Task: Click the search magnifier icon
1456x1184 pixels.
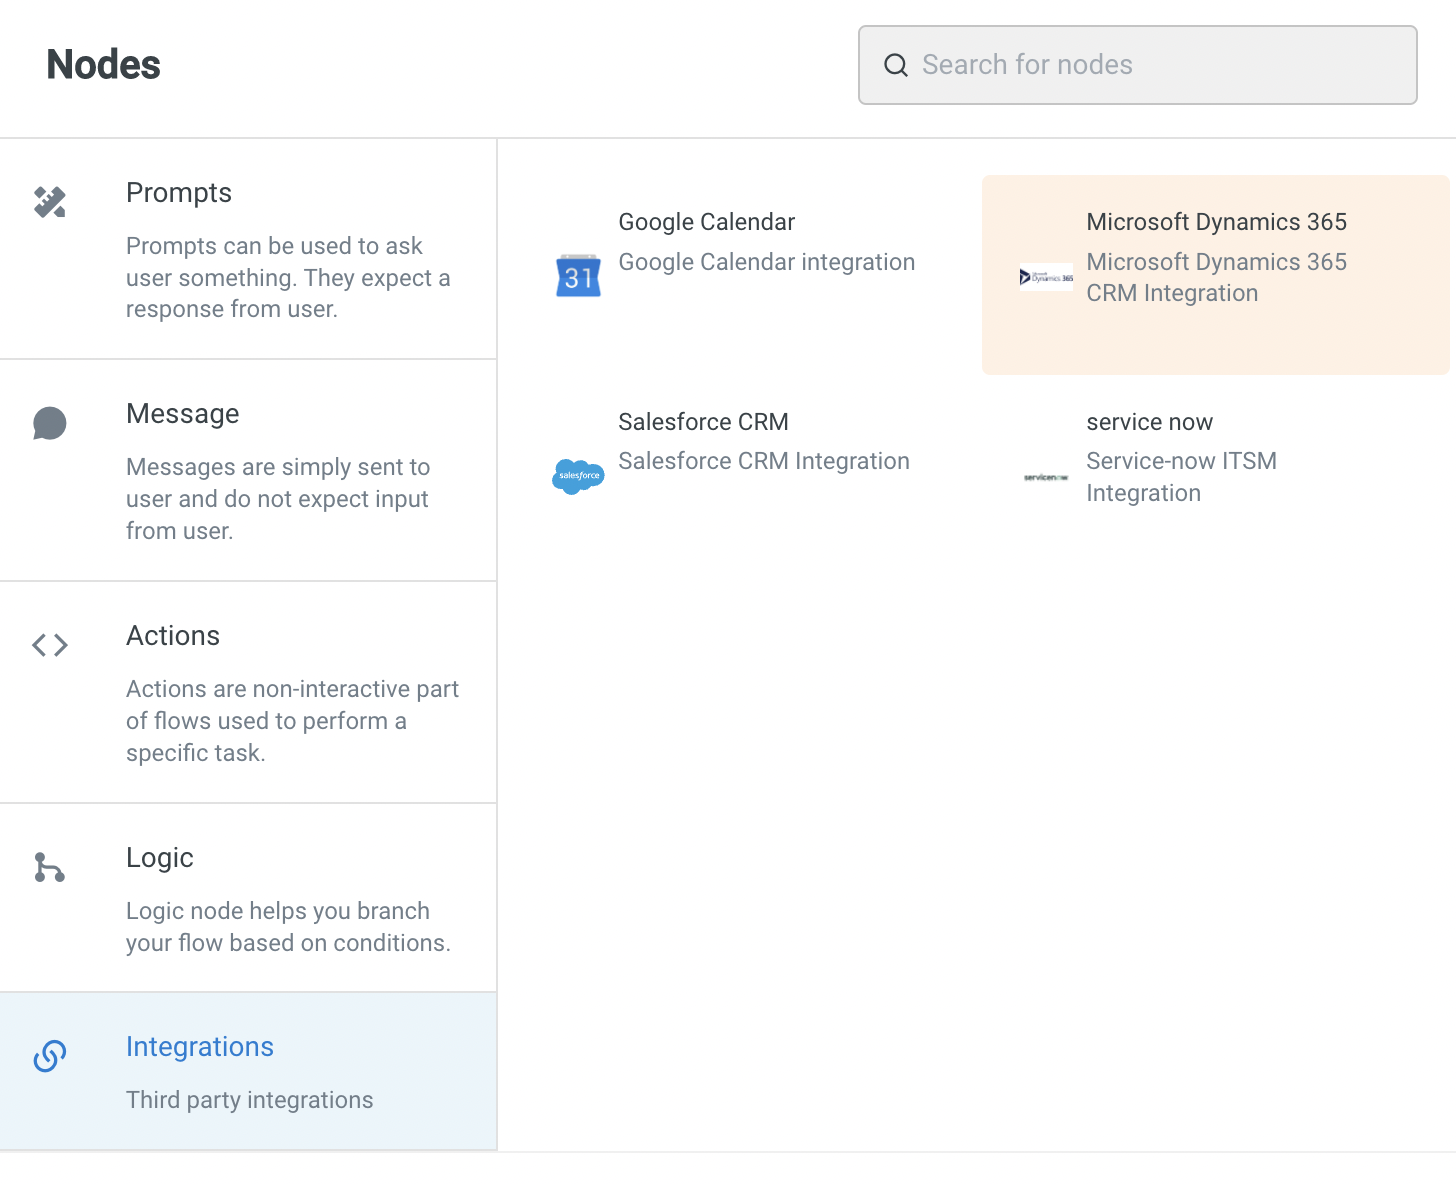Action: click(896, 65)
